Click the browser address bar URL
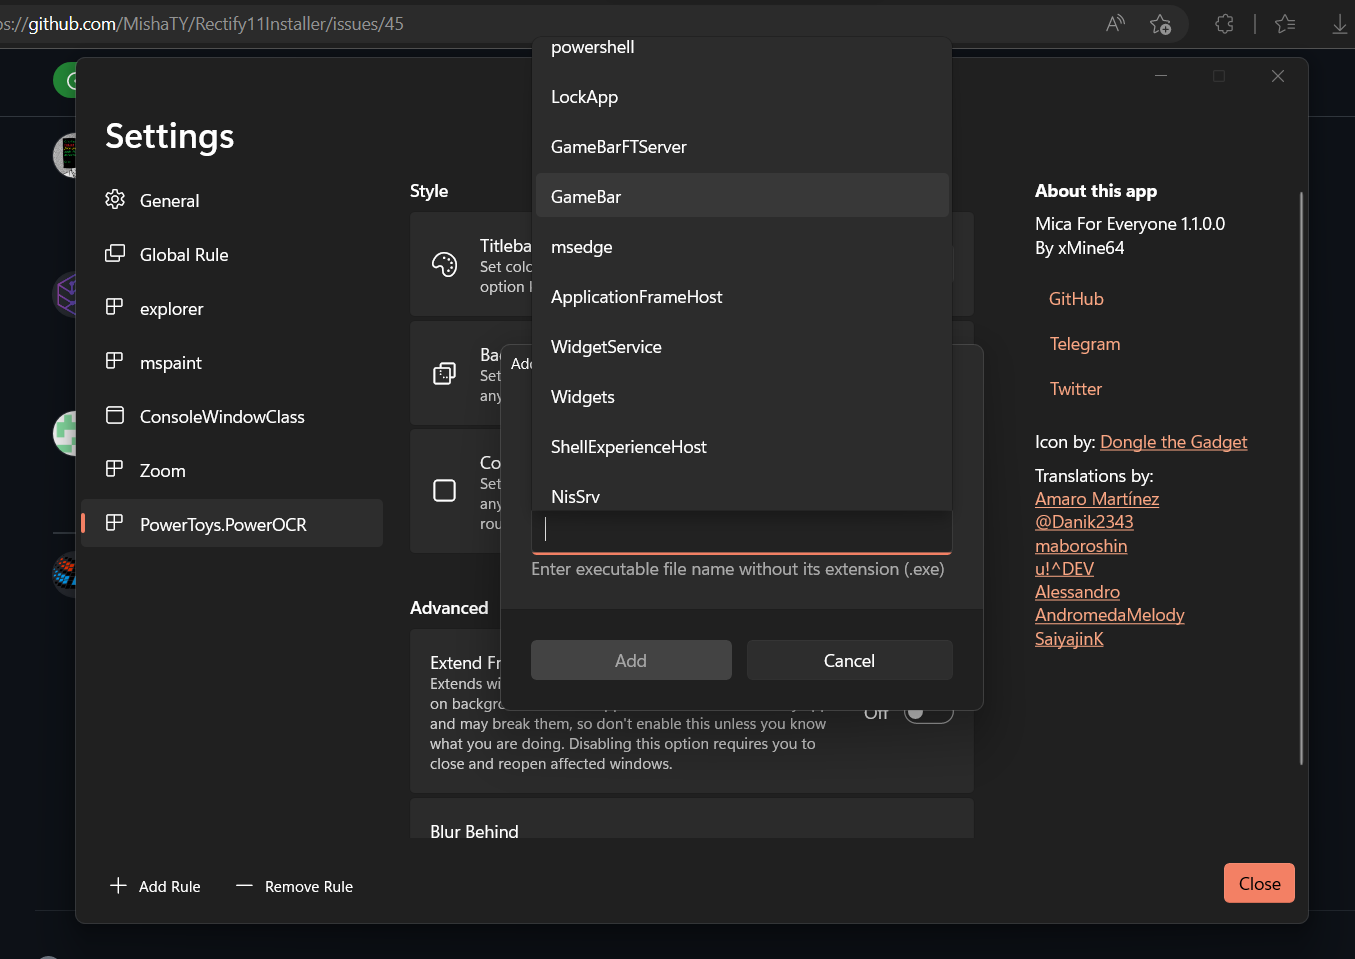1355x959 pixels. pos(202,24)
